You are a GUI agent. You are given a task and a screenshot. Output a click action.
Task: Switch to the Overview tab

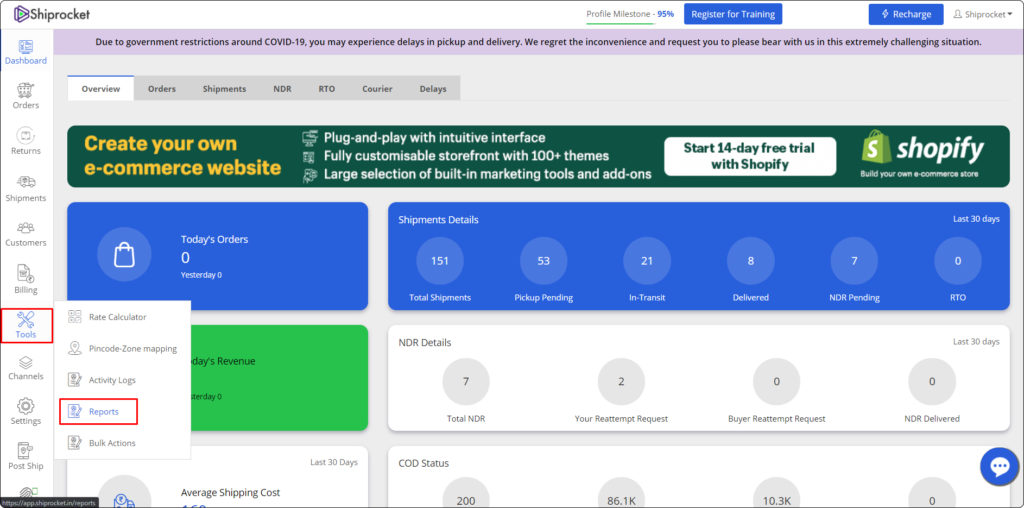click(101, 89)
